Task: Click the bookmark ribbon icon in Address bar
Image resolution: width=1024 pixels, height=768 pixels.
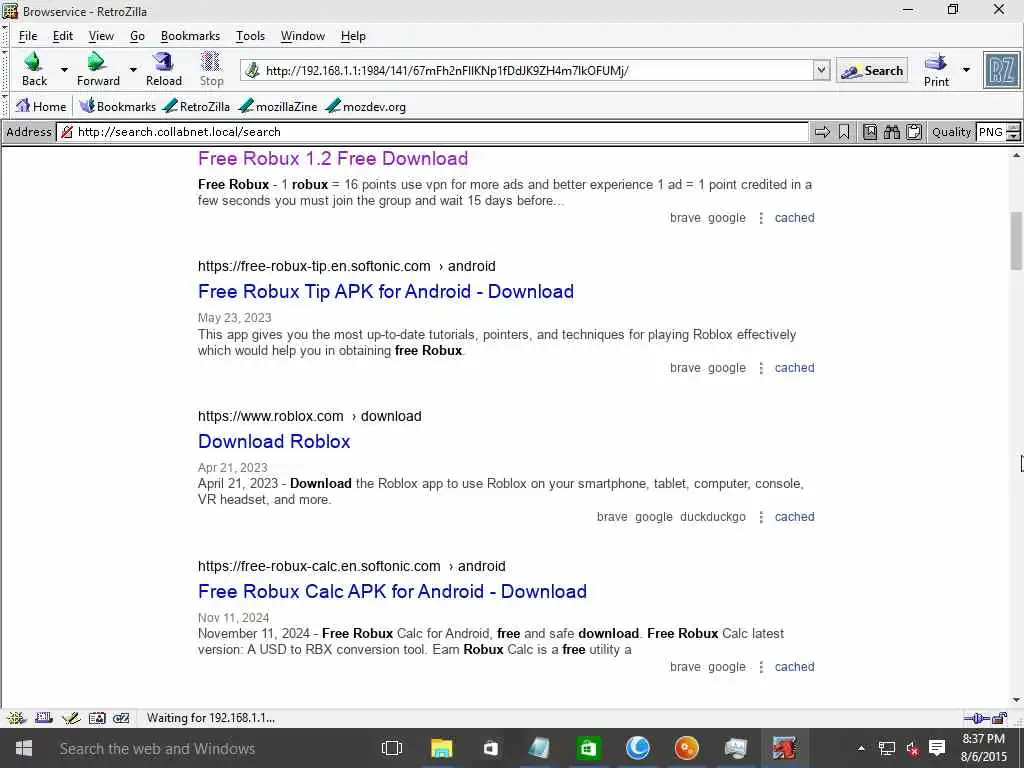Action: coord(844,132)
